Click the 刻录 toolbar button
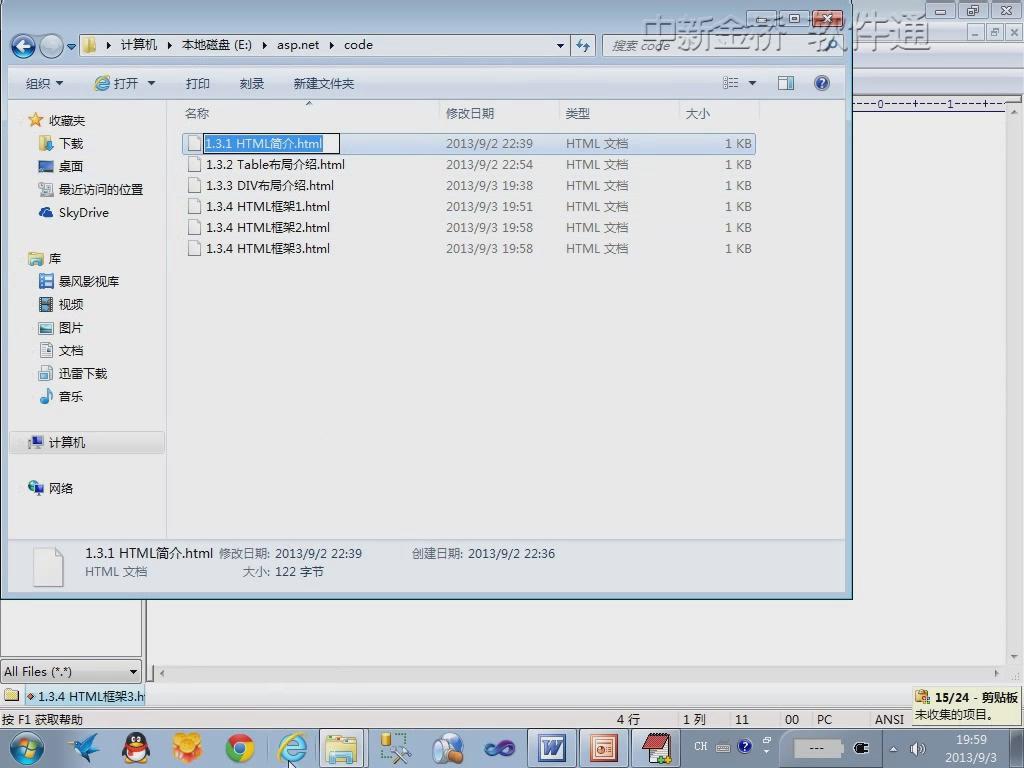The image size is (1024, 768). (251, 84)
